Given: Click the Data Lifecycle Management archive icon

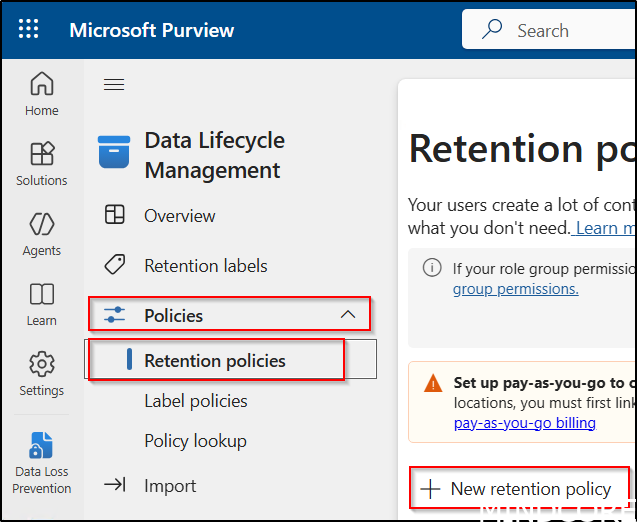Looking at the screenshot, I should click(114, 154).
